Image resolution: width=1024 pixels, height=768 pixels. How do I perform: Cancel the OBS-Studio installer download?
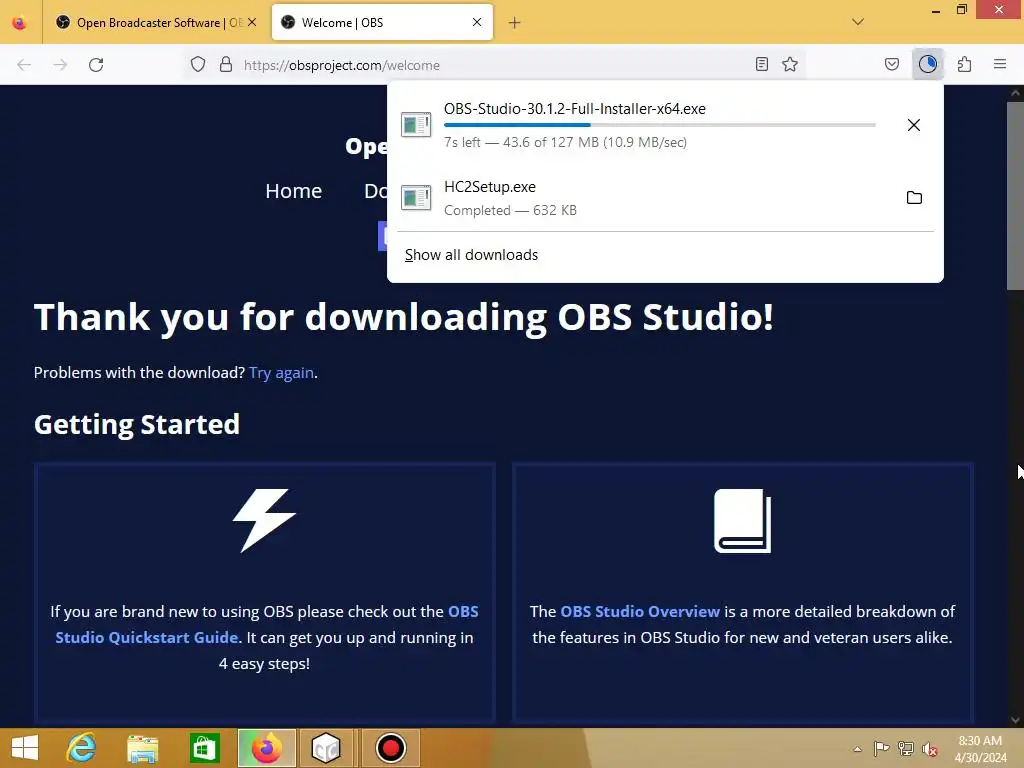click(x=914, y=125)
